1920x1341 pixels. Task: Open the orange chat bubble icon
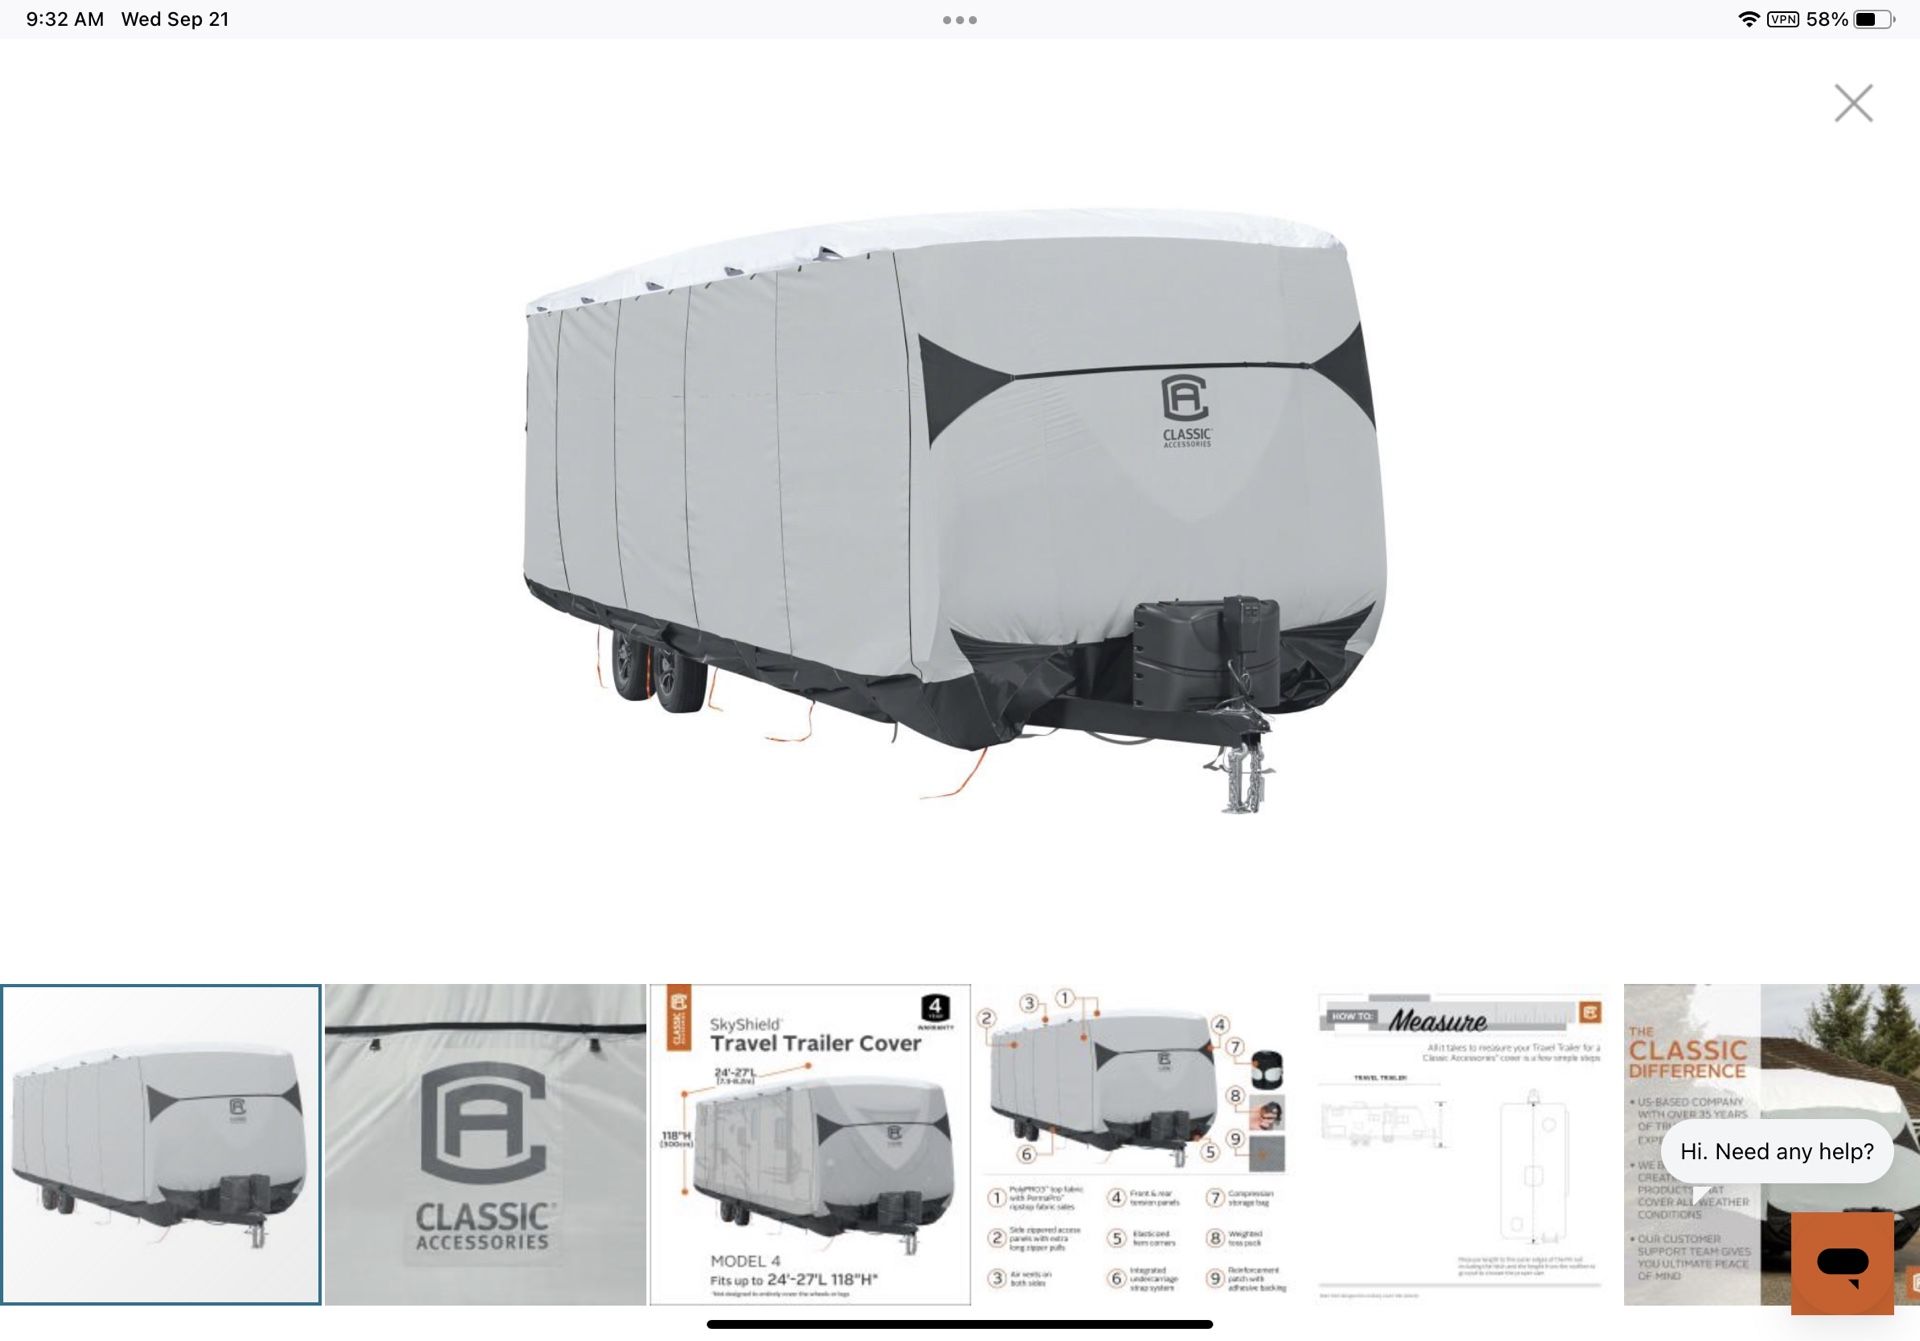[x=1842, y=1263]
